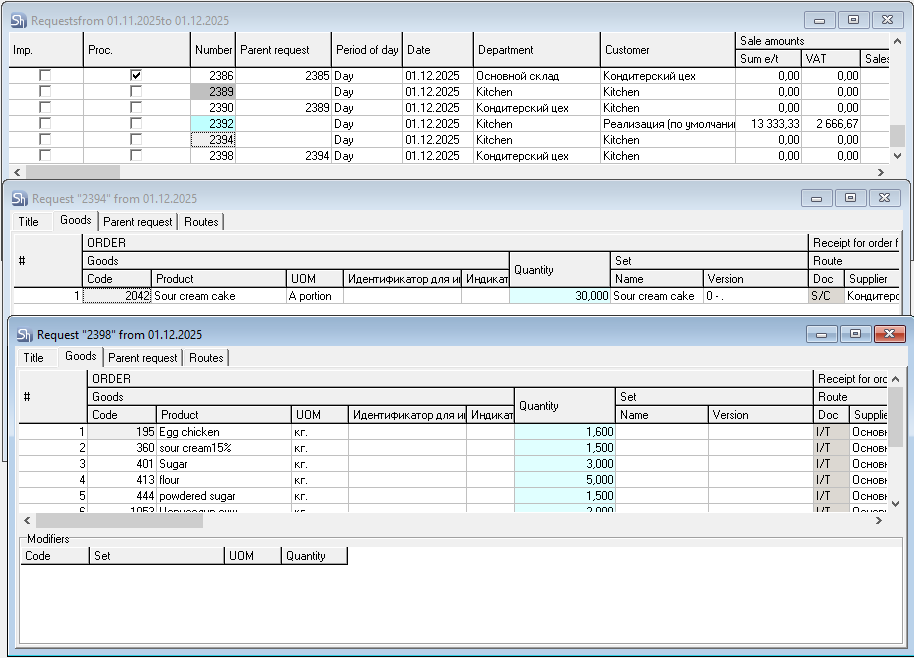The image size is (914, 658).
Task: Open Parent request tab in Request "2394" window
Action: pos(138,222)
